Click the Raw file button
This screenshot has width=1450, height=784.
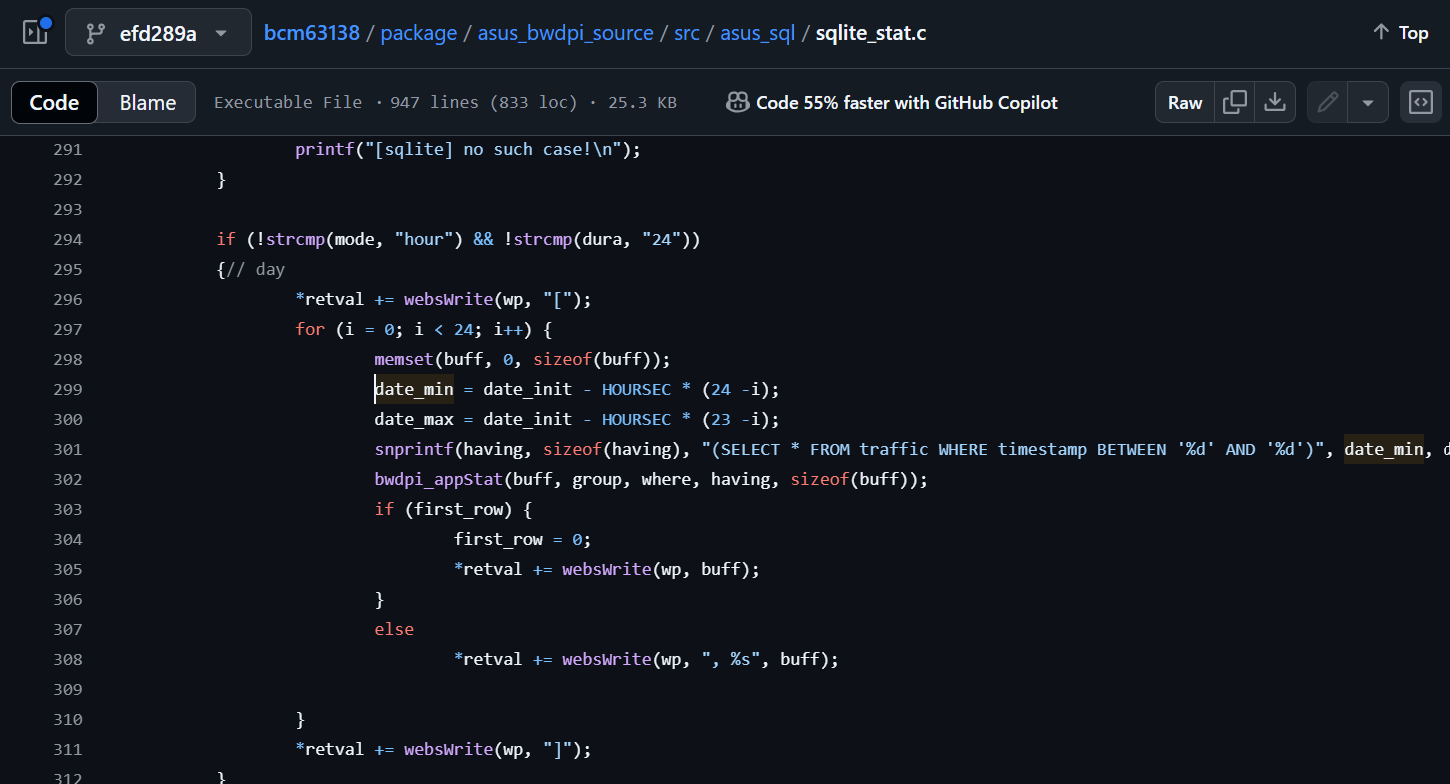coord(1185,103)
